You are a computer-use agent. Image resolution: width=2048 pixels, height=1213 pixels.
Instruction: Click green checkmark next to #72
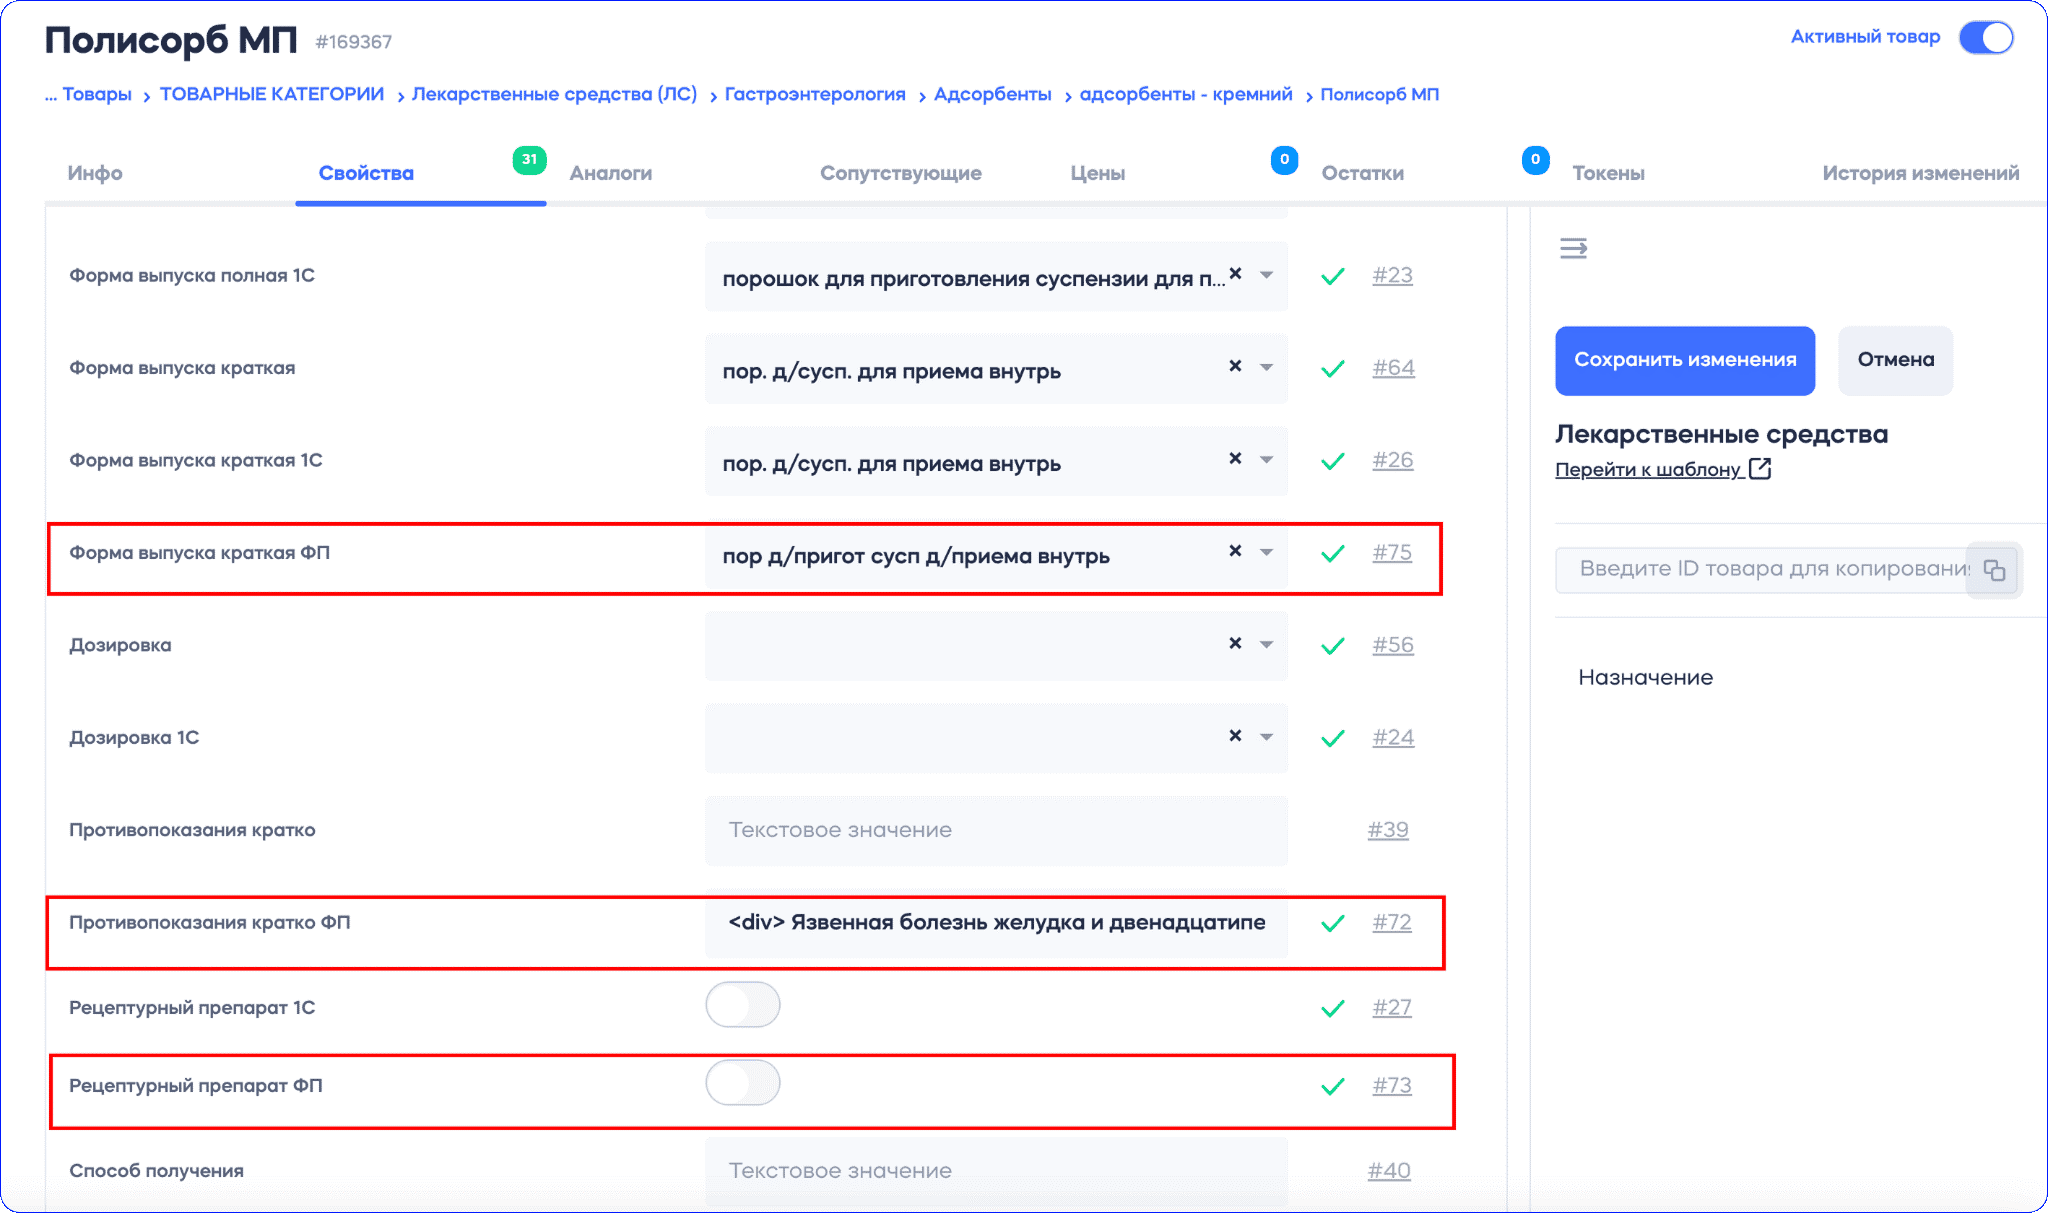(1332, 924)
